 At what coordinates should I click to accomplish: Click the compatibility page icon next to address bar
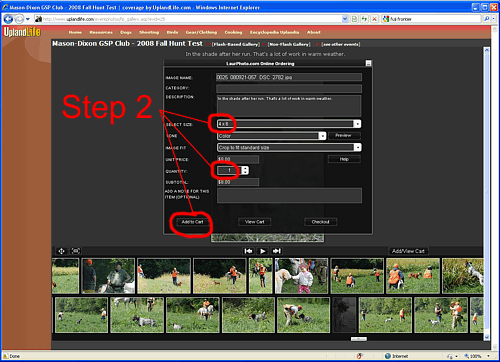tap(355, 19)
